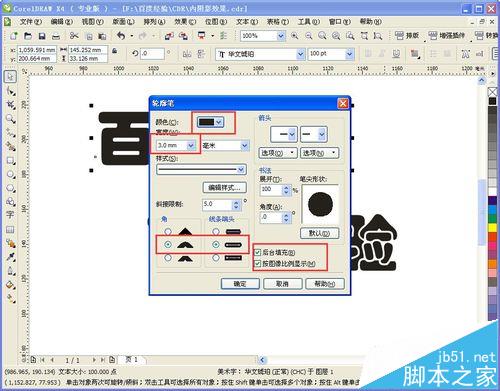This screenshot has width=500, height=391.
Task: Click the Save icon in the toolbar
Action: click(42, 36)
